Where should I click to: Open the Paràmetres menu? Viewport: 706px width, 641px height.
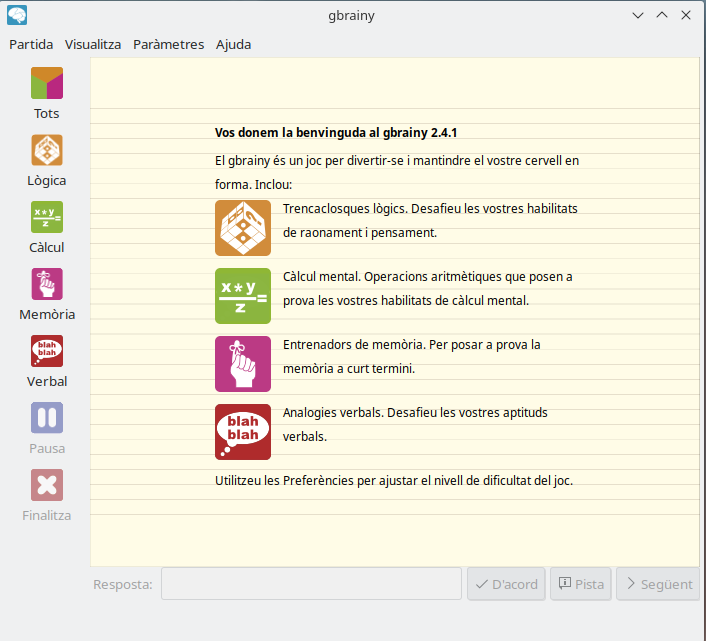coord(168,45)
